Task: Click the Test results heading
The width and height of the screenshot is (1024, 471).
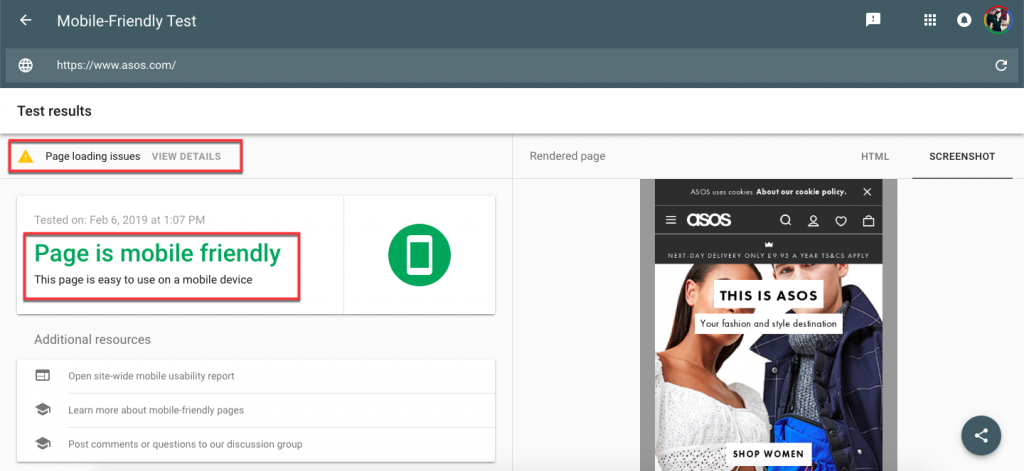Action: (x=54, y=111)
